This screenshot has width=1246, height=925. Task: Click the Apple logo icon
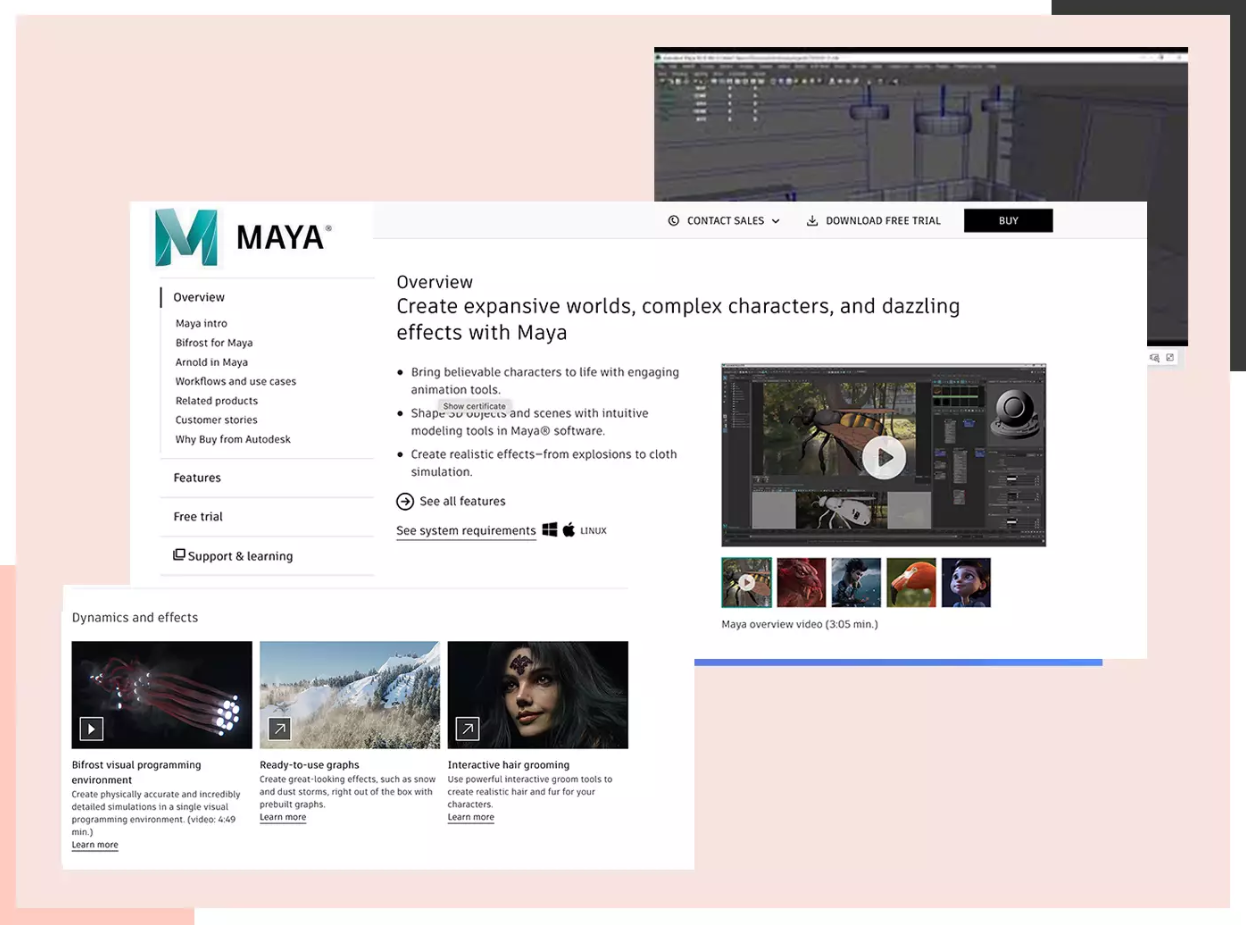coord(569,530)
